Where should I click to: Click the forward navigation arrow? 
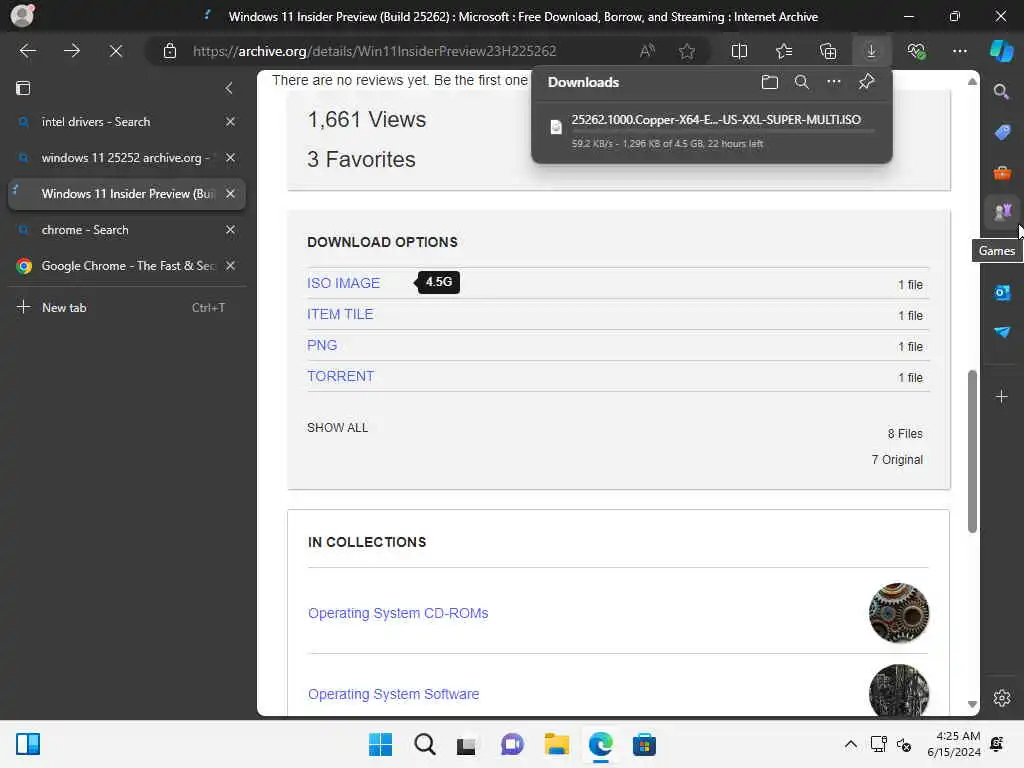coord(72,51)
